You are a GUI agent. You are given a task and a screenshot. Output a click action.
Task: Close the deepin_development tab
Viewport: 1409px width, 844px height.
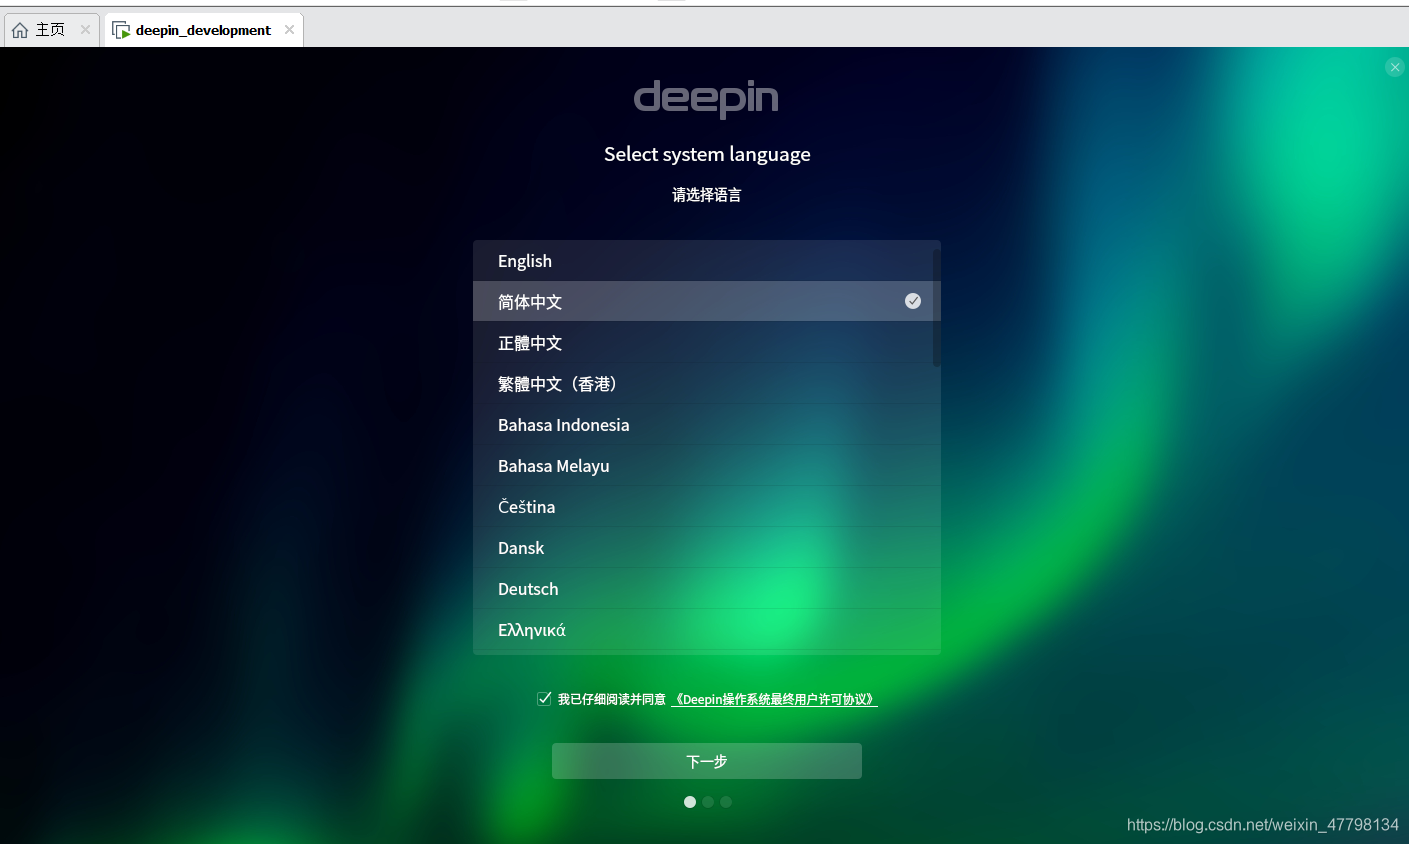tap(289, 30)
